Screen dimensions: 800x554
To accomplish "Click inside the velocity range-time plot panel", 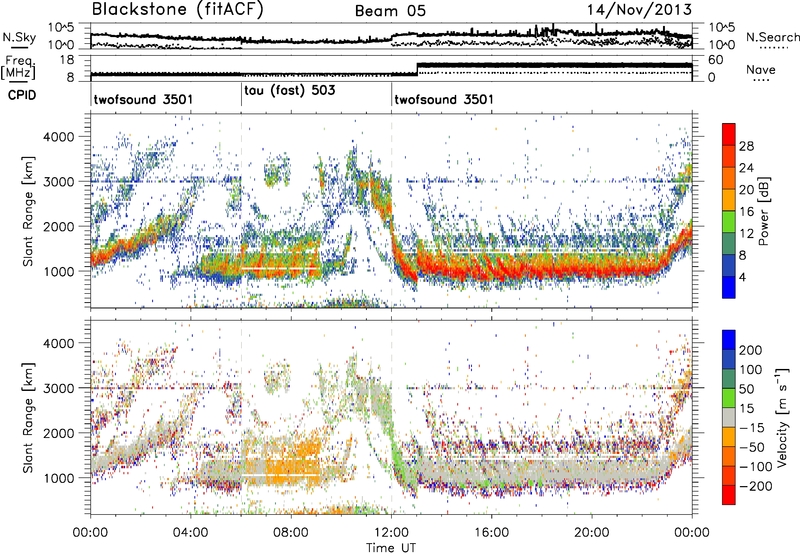I will (391, 417).
